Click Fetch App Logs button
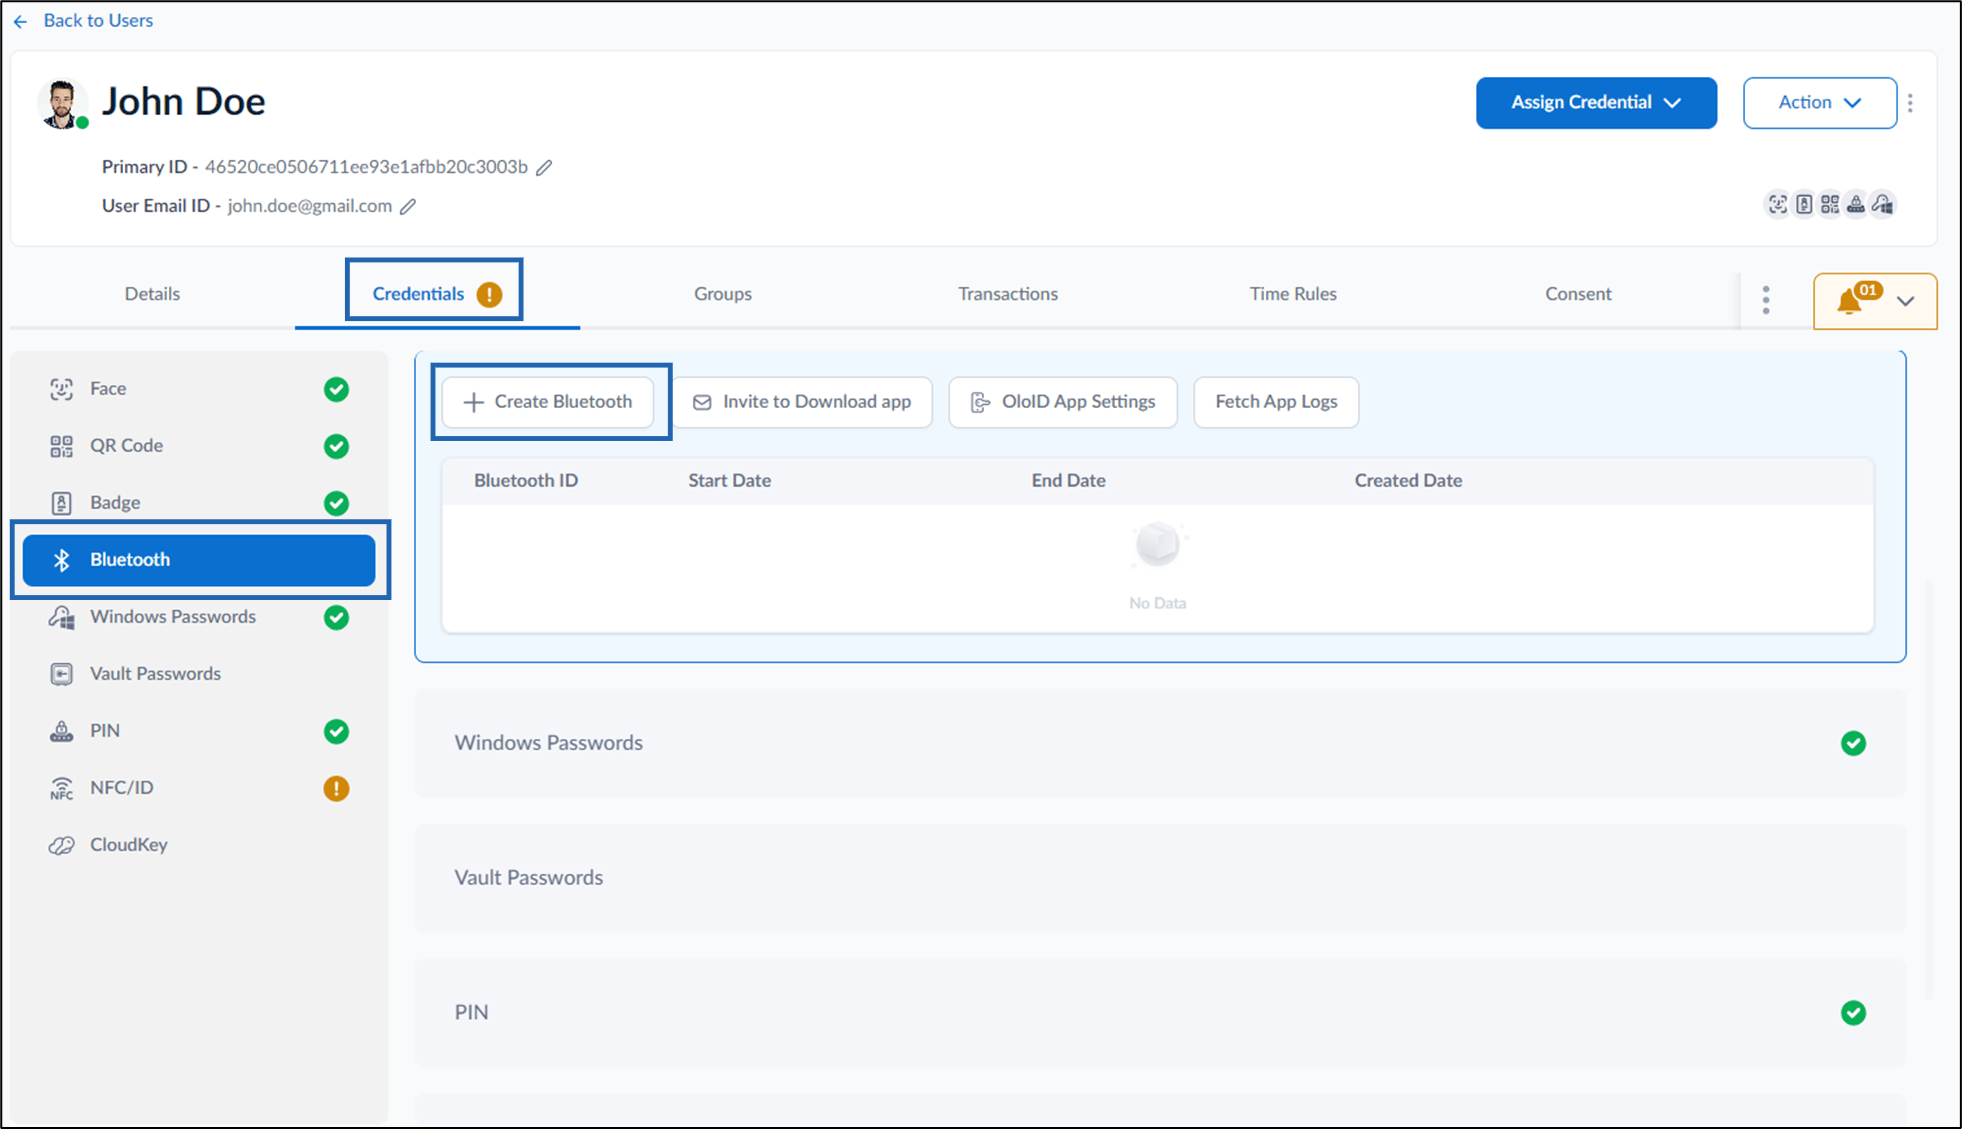The height and width of the screenshot is (1129, 1962). 1276,402
